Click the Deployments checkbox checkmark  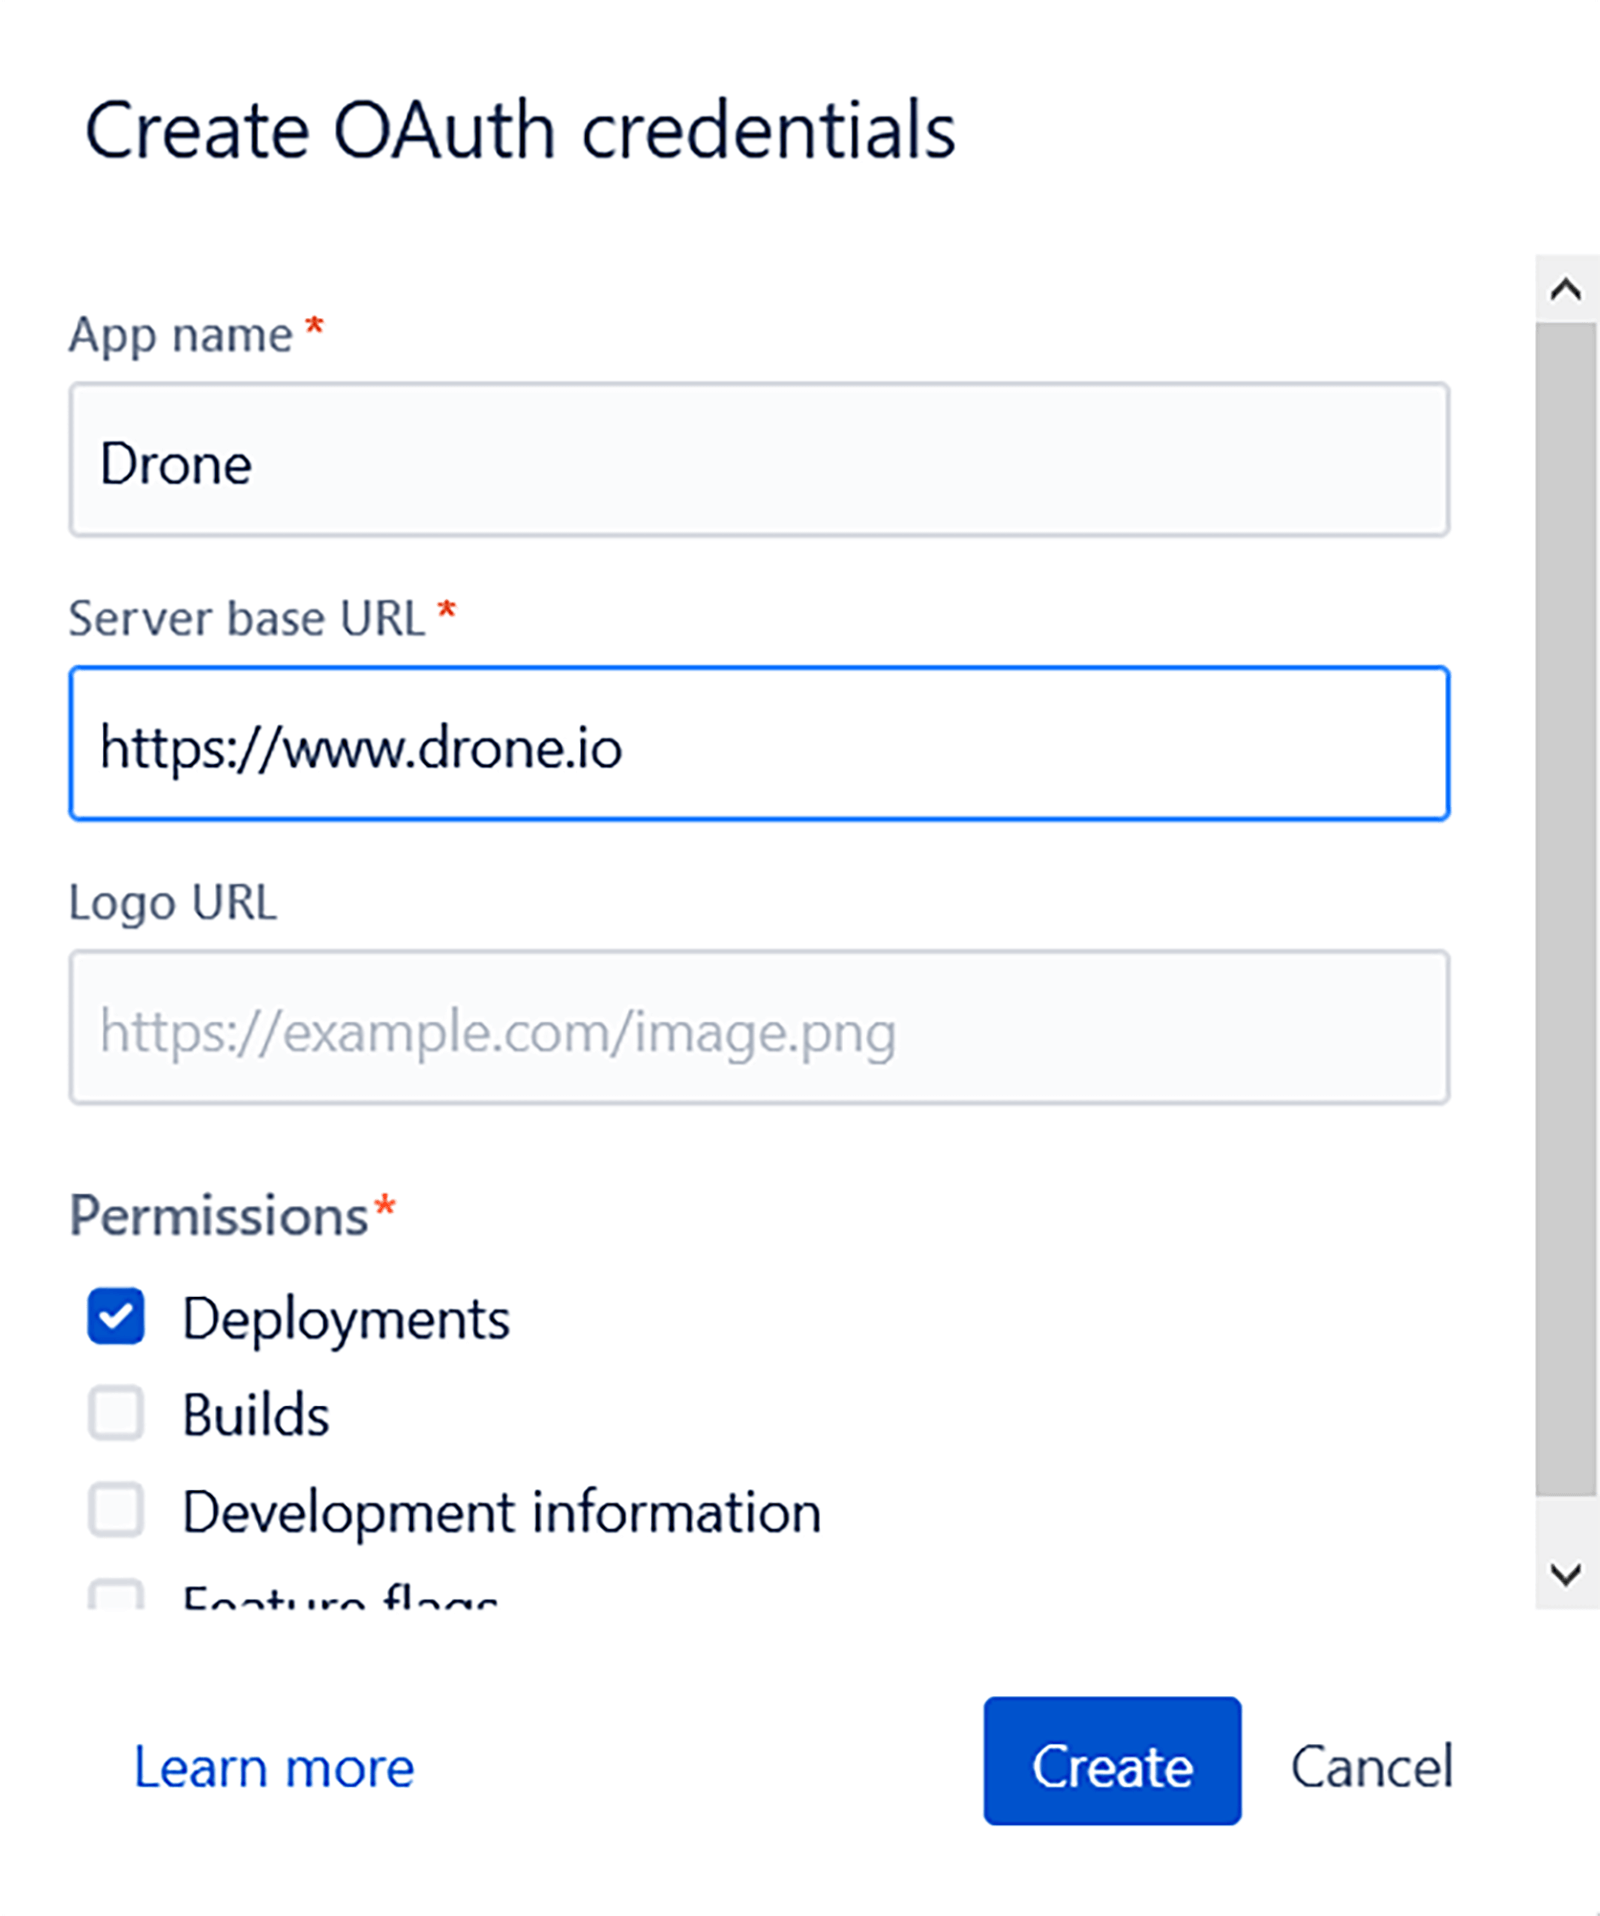[x=117, y=1317]
